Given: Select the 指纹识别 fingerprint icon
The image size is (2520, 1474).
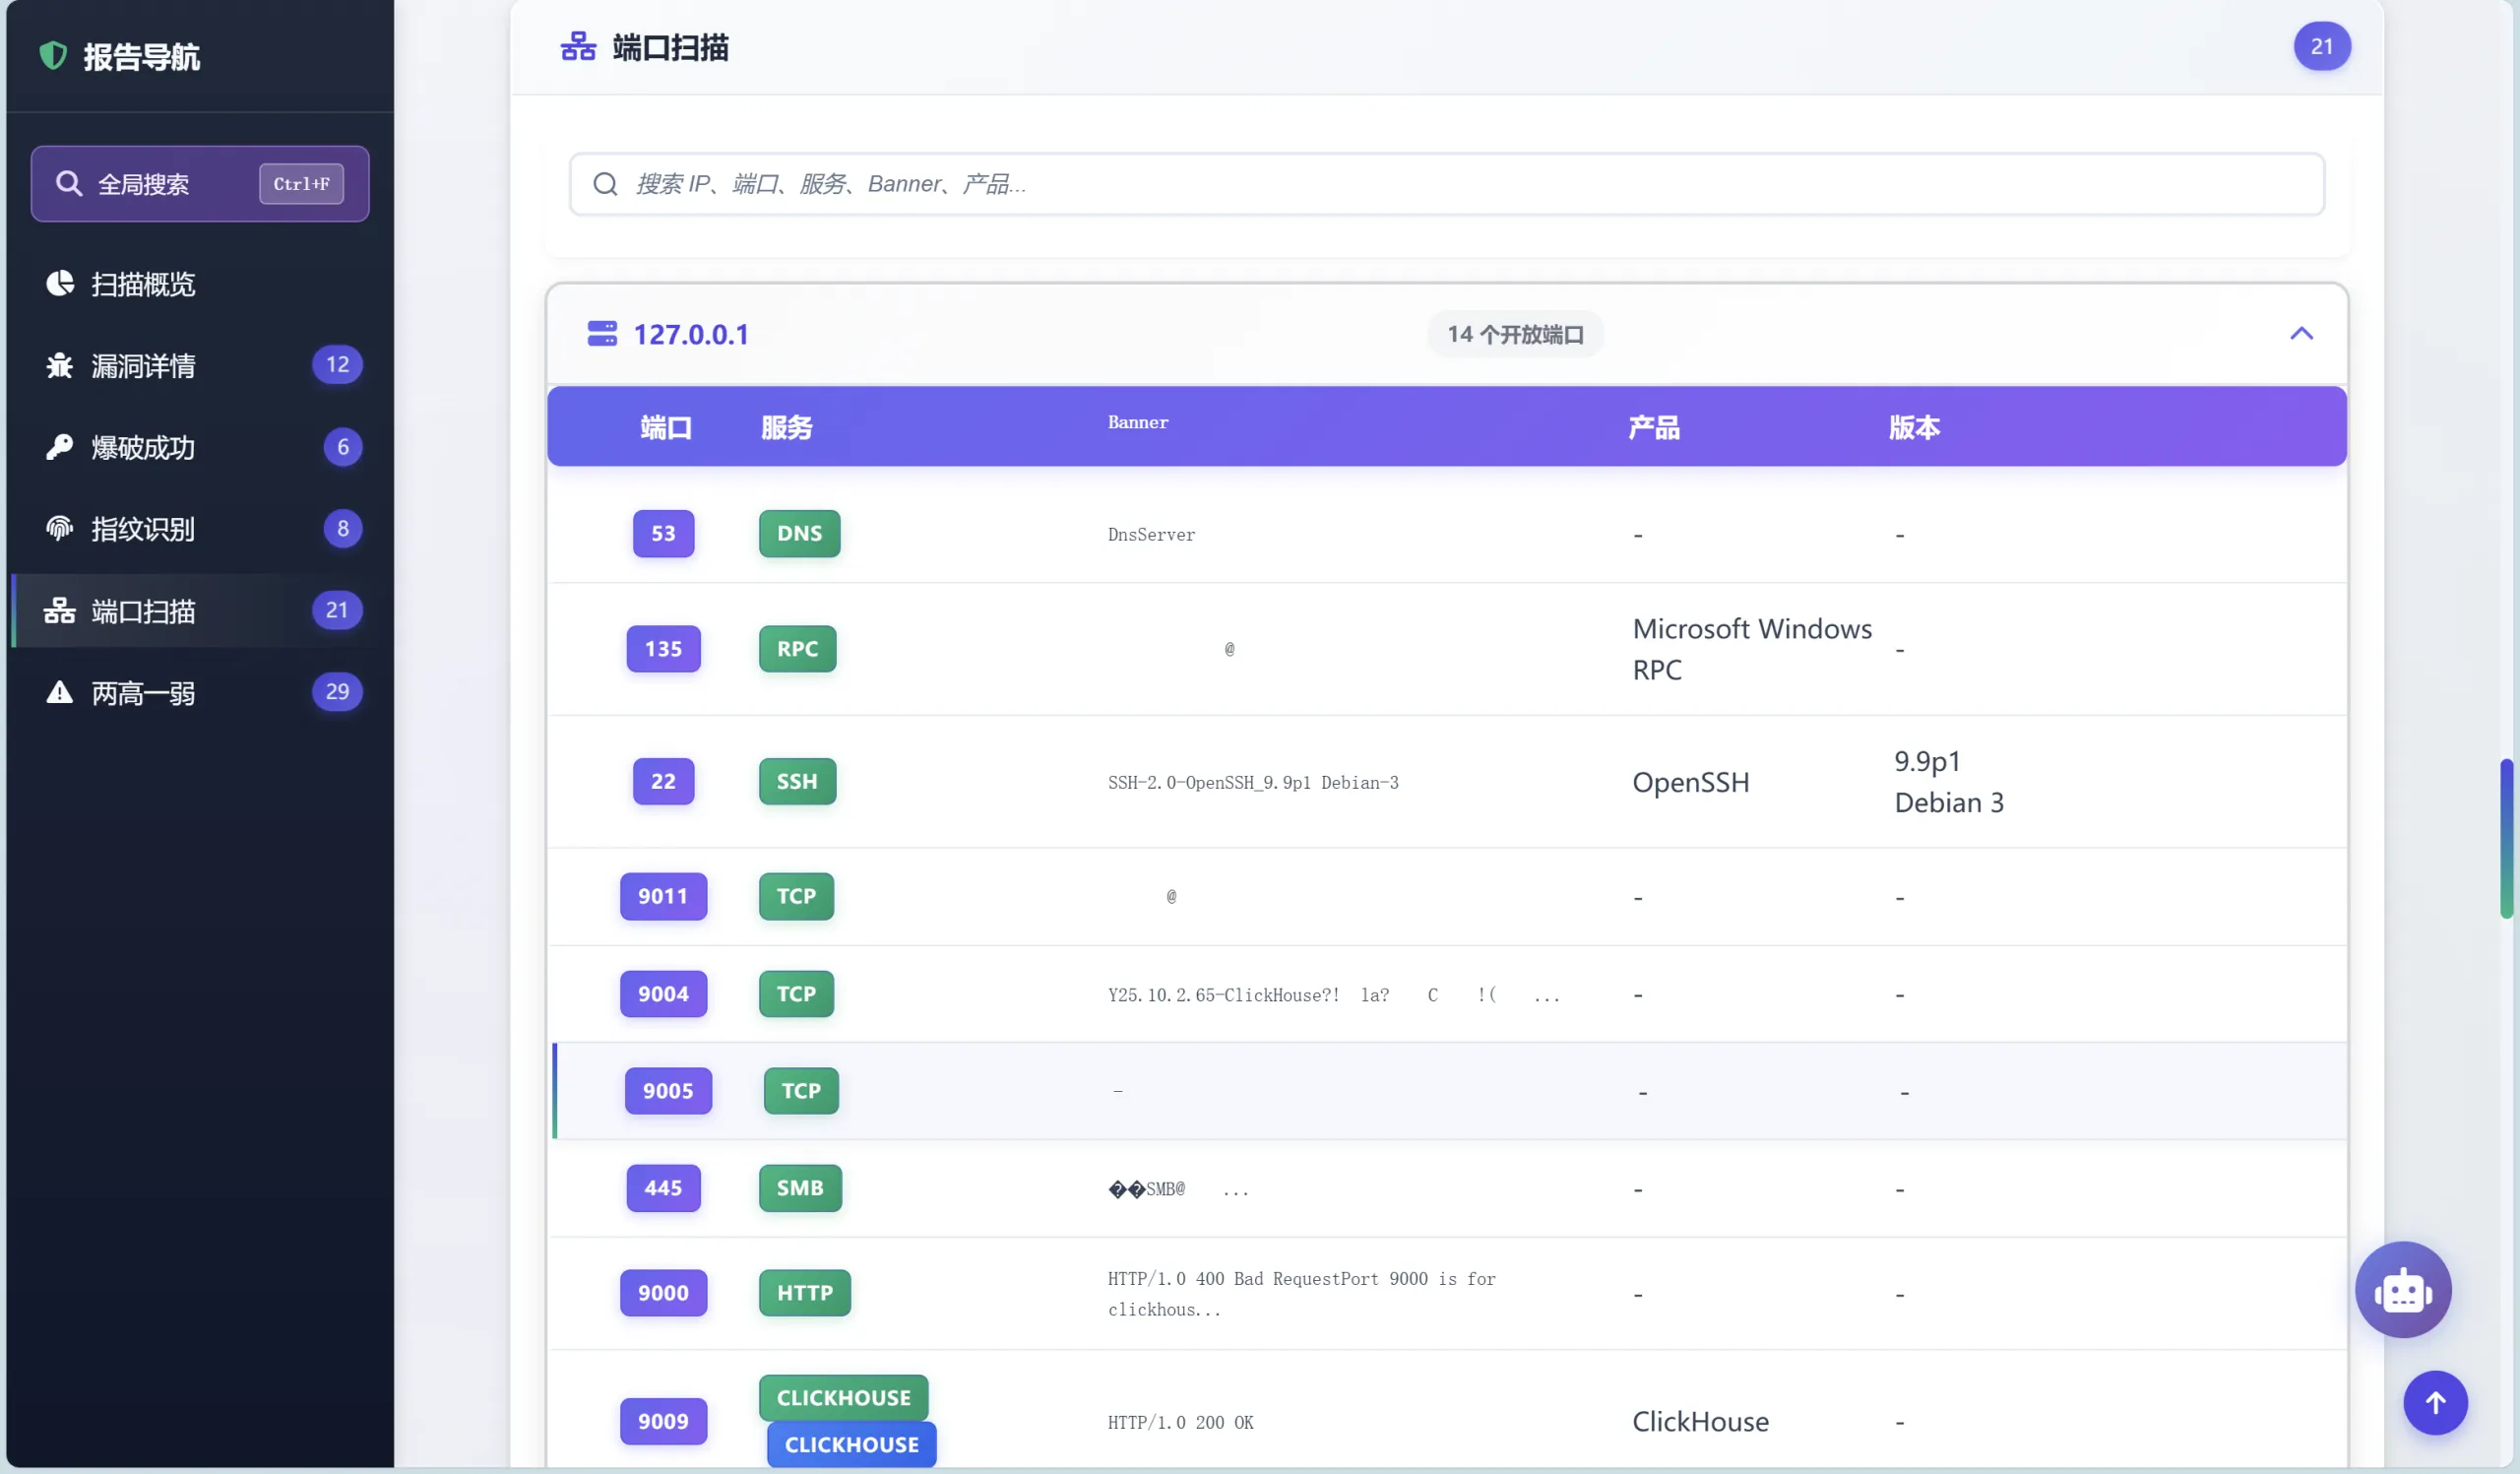Looking at the screenshot, I should [58, 529].
